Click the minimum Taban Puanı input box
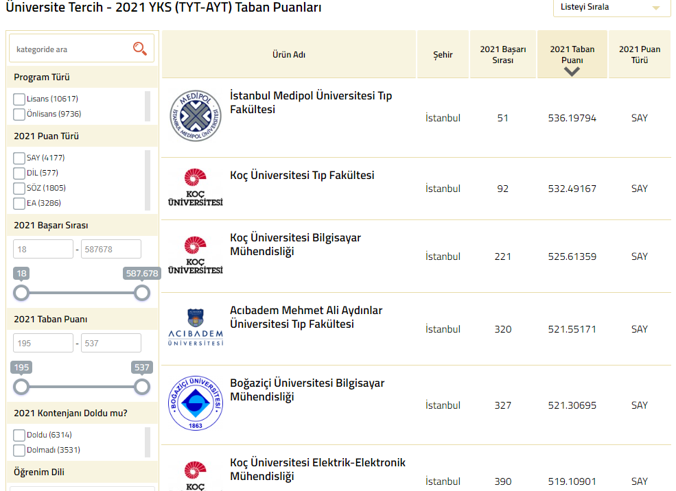The height and width of the screenshot is (491, 676). pyautogui.click(x=43, y=343)
